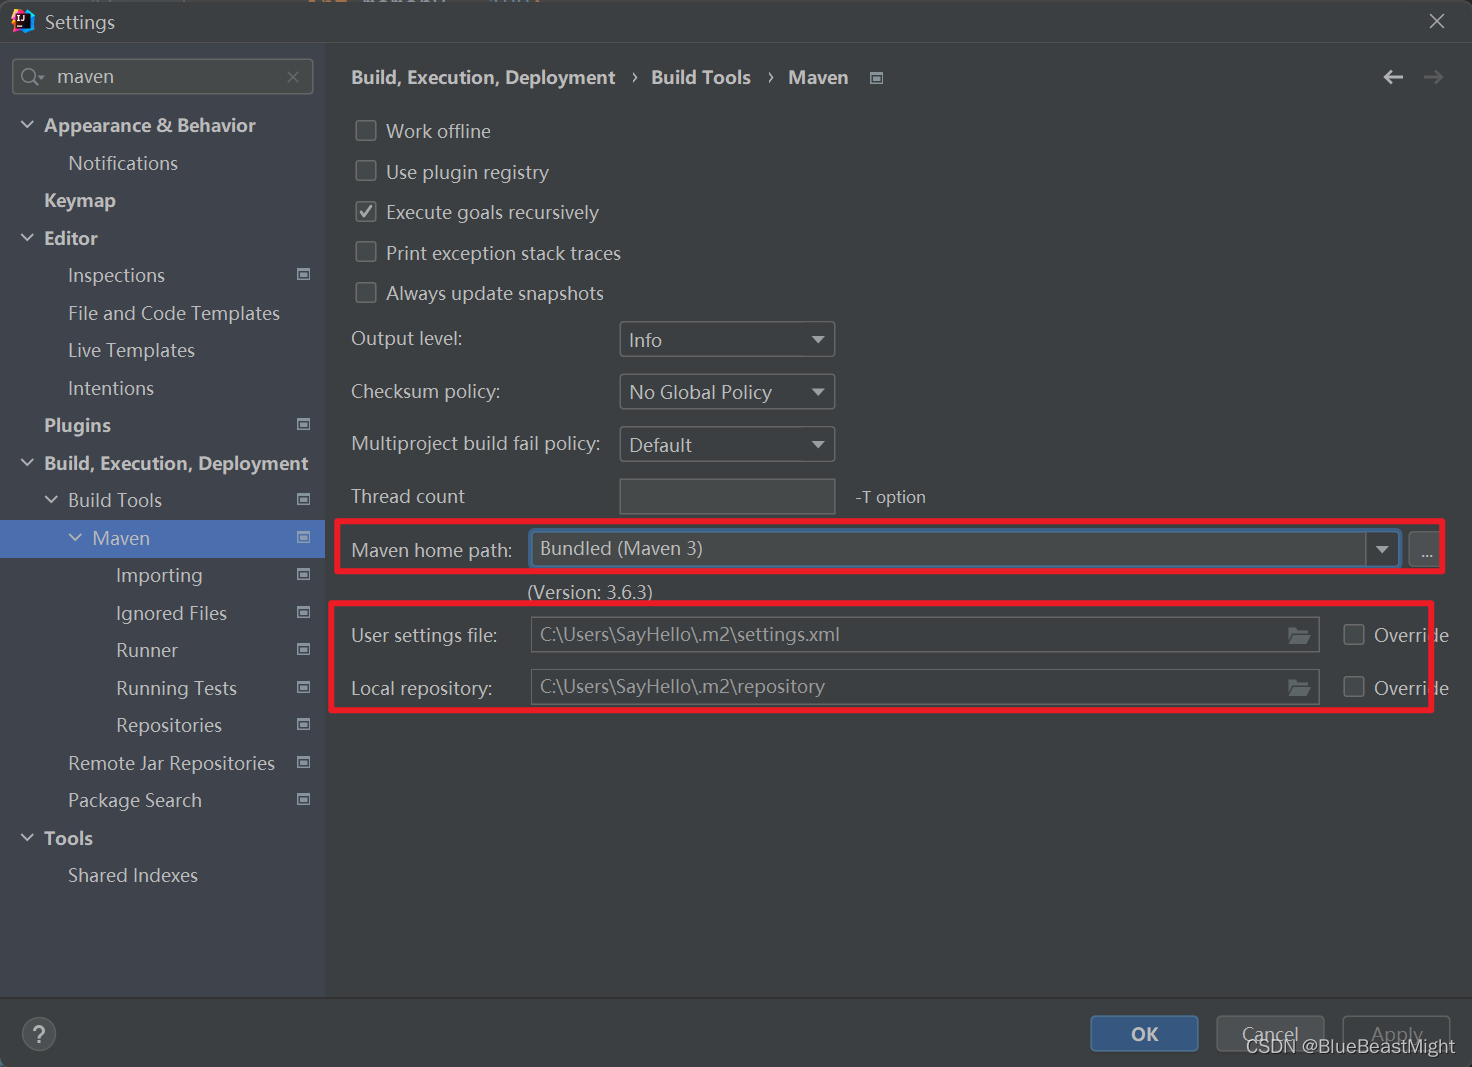Collapse the Editor section arrow

[x=27, y=238]
